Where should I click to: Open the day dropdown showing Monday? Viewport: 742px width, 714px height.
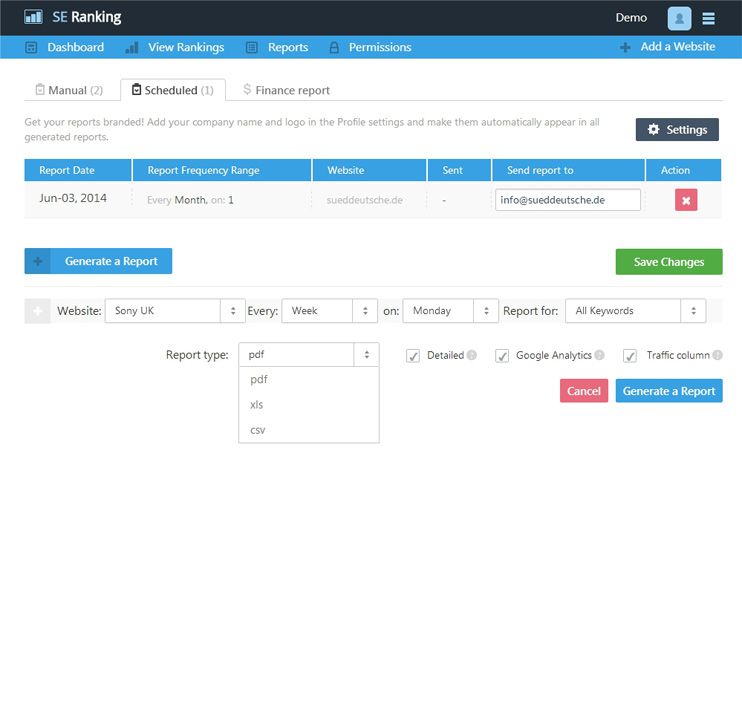[450, 311]
